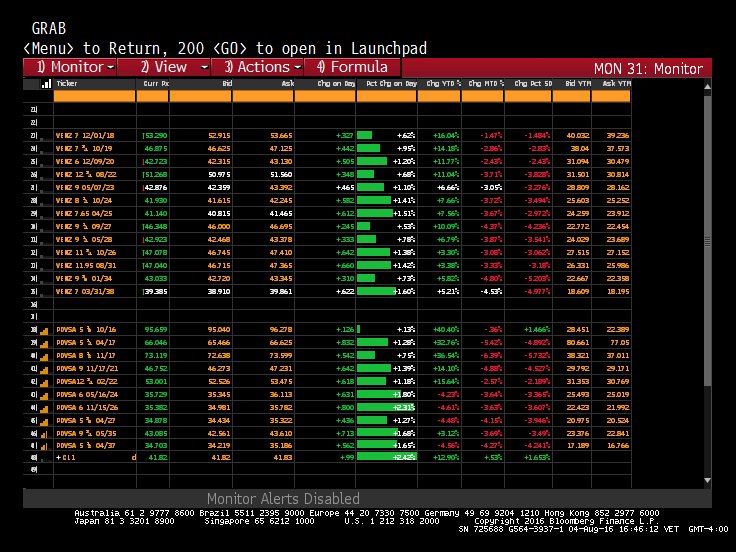This screenshot has height=552, width=736.
Task: Click the bid value 52.915
Action: pos(219,136)
